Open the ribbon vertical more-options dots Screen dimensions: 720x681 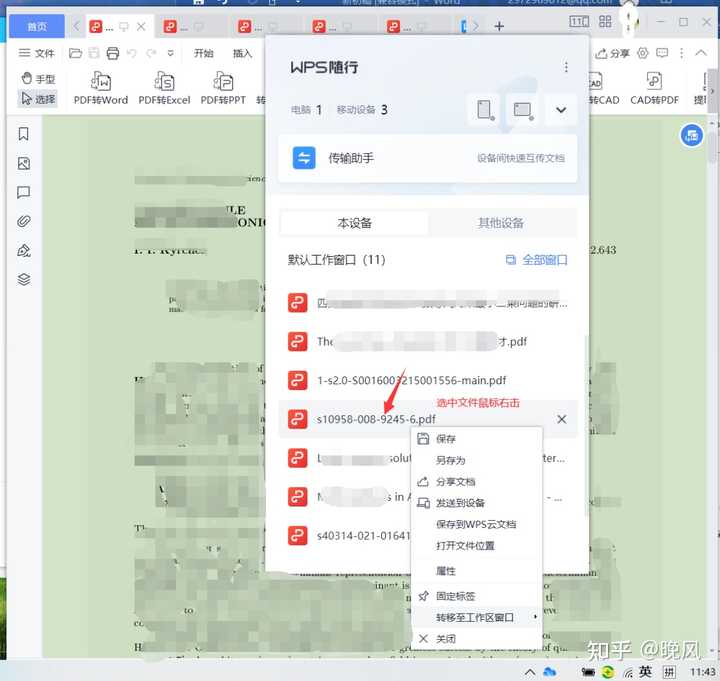(681, 53)
